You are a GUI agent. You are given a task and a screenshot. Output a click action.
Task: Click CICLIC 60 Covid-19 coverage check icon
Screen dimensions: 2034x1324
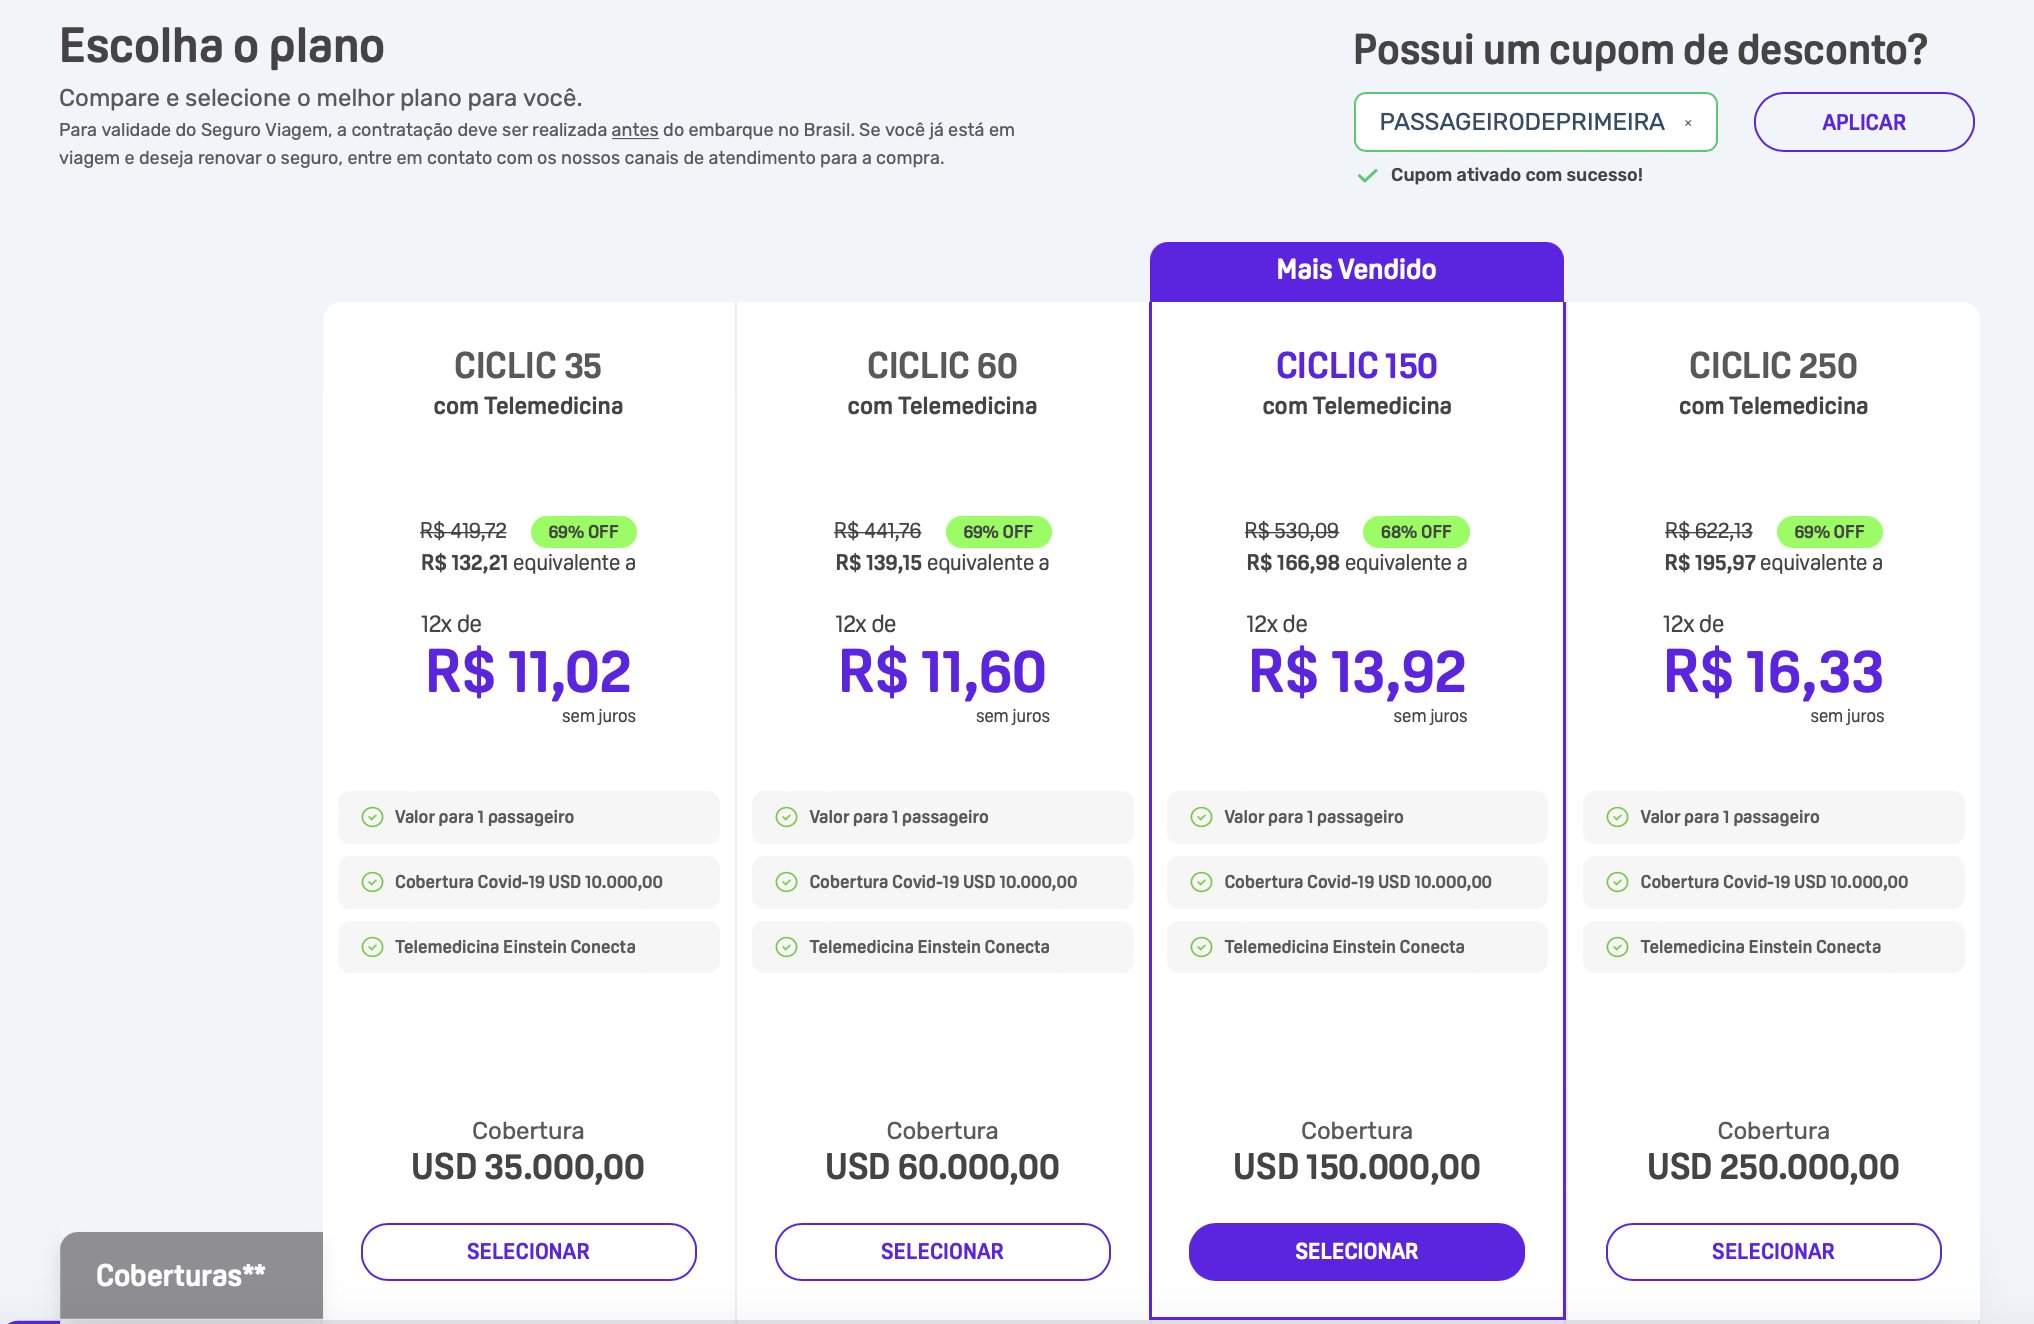(787, 882)
